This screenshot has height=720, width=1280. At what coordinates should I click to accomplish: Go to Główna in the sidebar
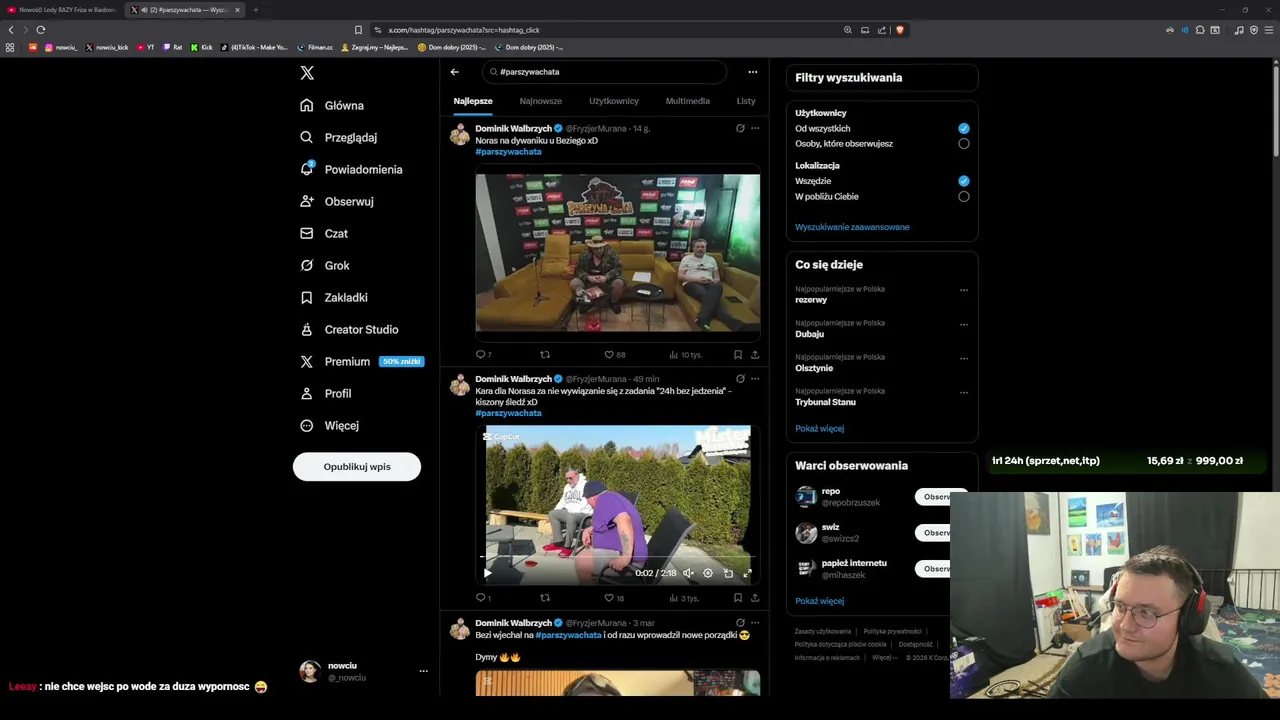(x=332, y=105)
